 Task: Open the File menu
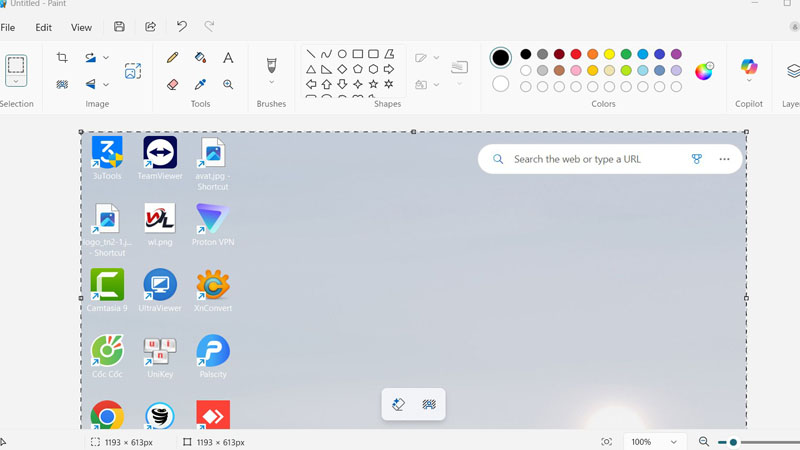coord(8,28)
